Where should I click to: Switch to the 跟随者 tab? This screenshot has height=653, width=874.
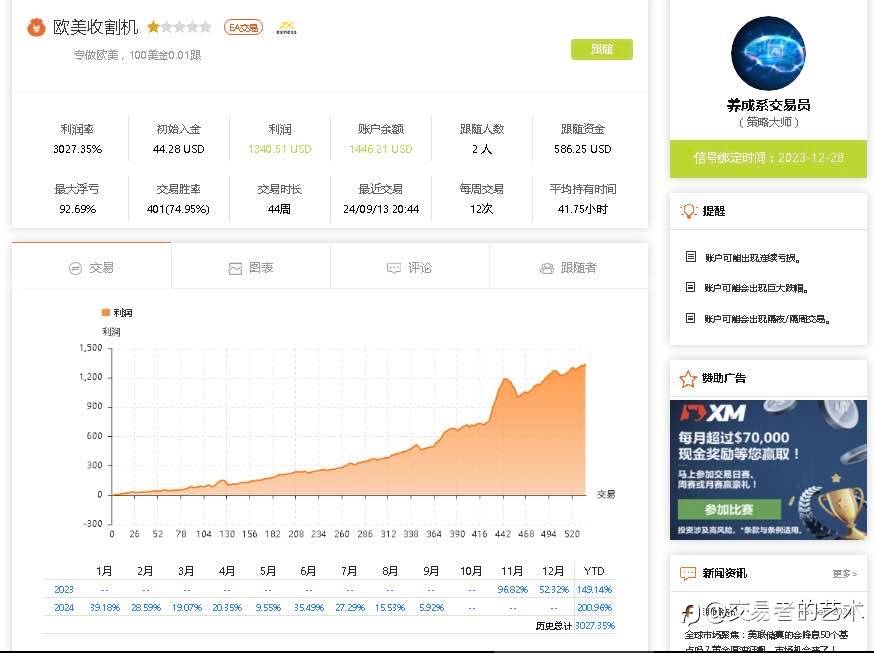[569, 268]
